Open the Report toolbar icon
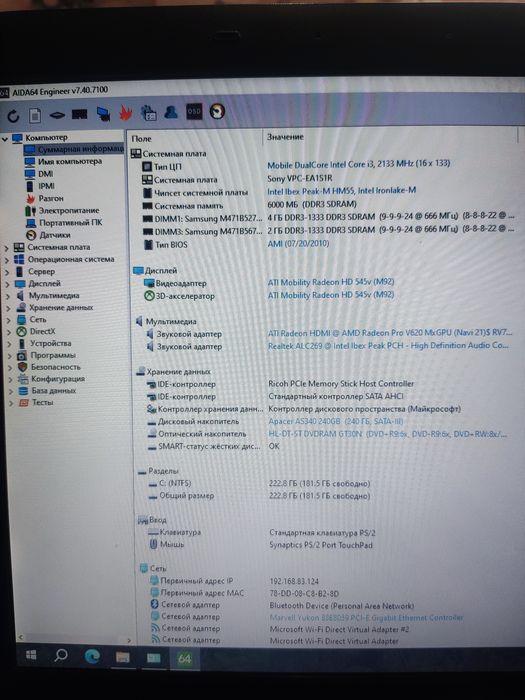 pos(35,116)
